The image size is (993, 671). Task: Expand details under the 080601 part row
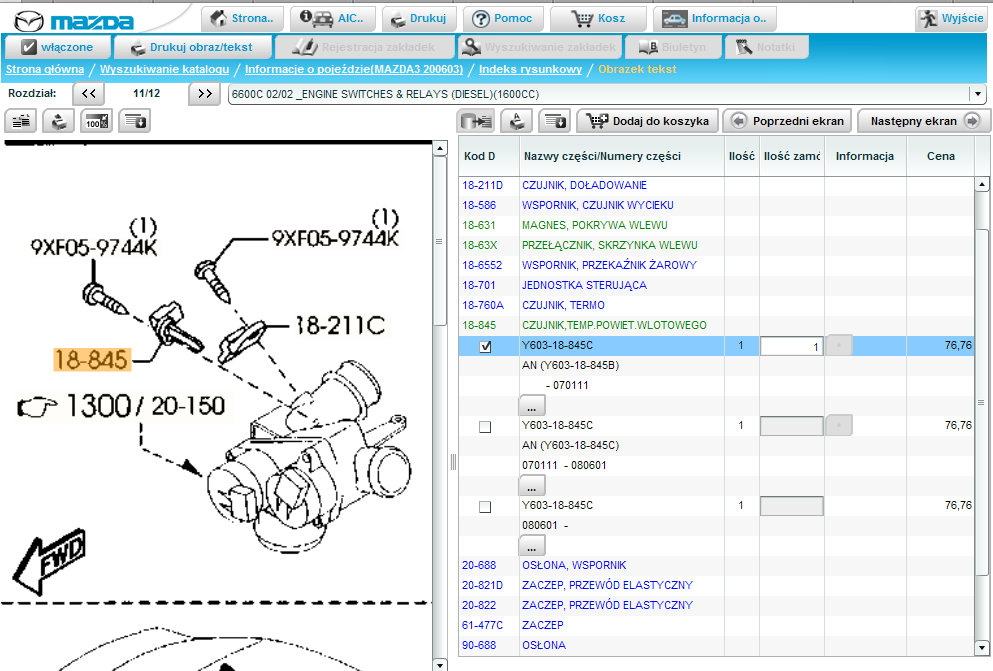coord(532,546)
